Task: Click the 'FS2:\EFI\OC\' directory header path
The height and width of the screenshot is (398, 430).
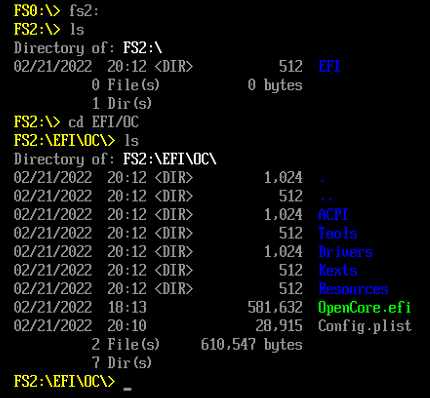Action: [170, 159]
